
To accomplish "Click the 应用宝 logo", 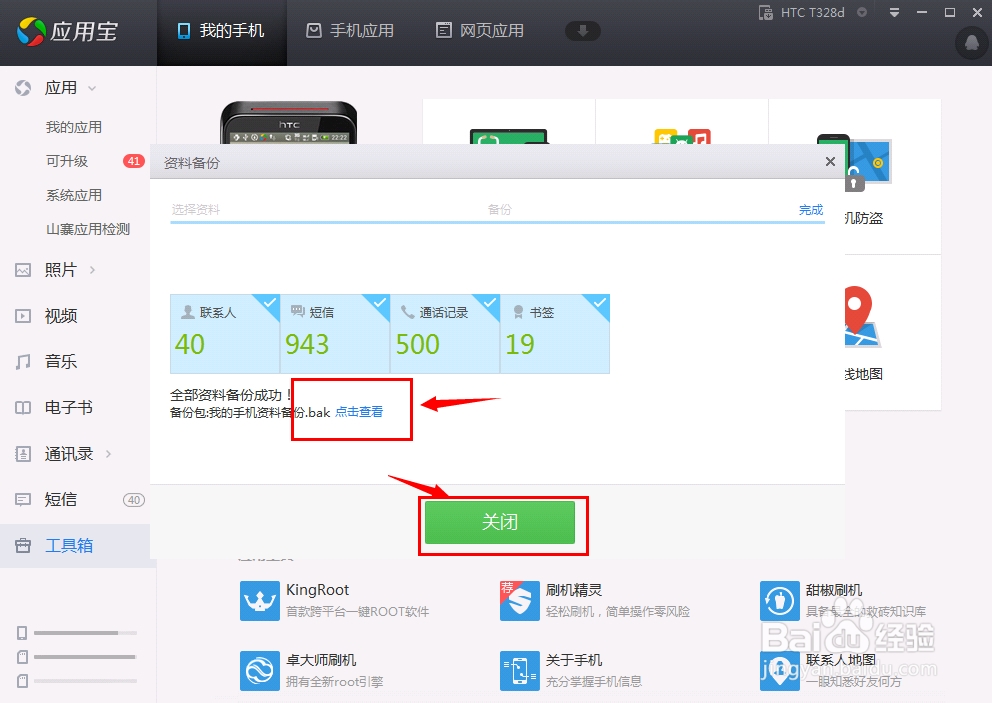I will pos(62,31).
